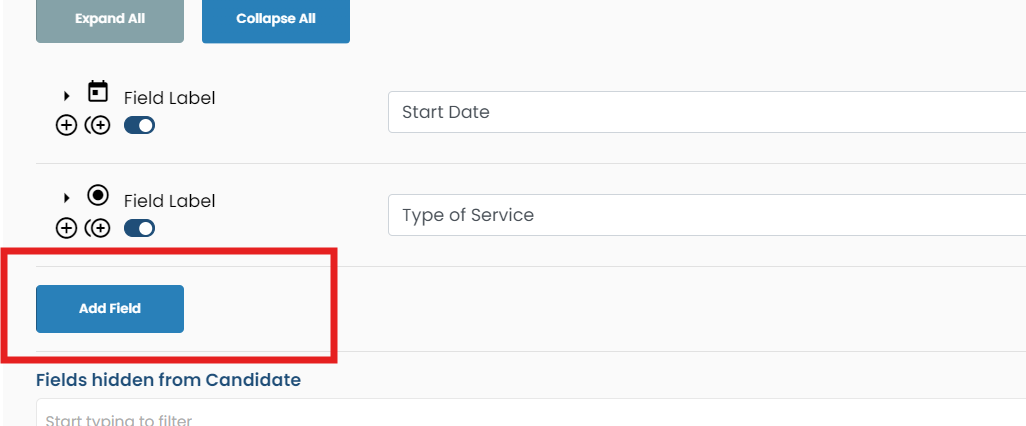Click the Field Label text beside calendar icon
1026x426 pixels.
(169, 98)
